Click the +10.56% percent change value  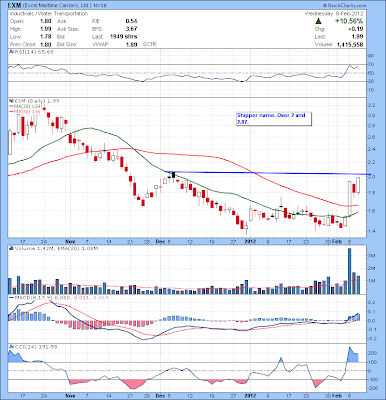click(349, 21)
